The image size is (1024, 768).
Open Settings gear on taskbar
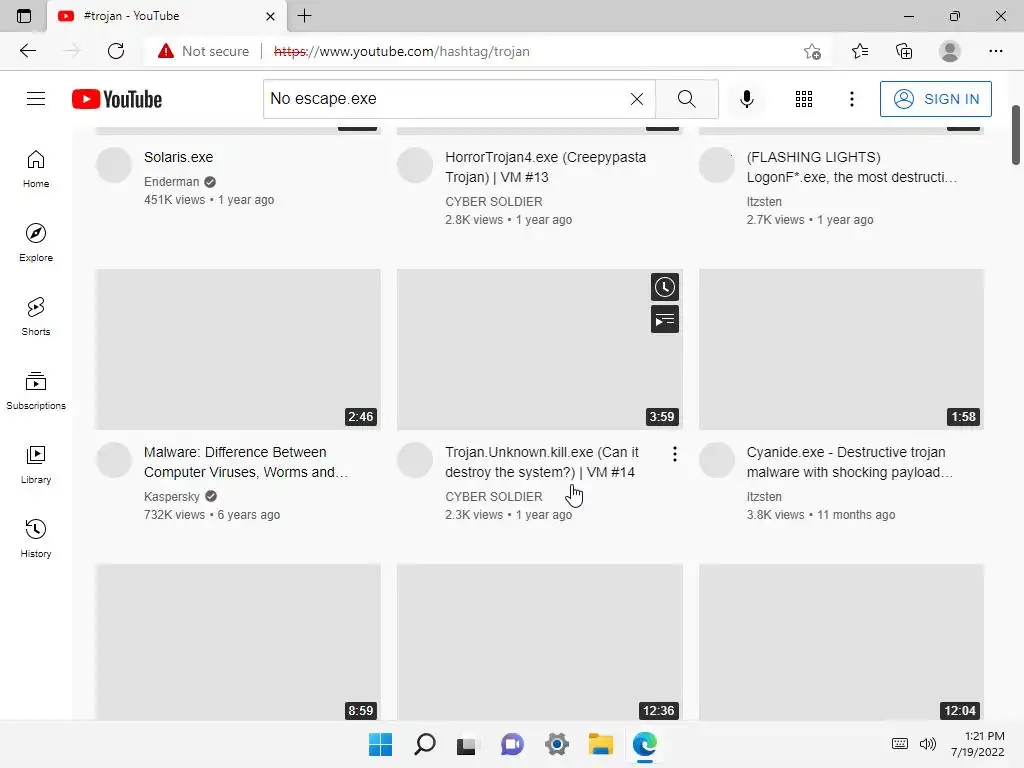pos(556,744)
